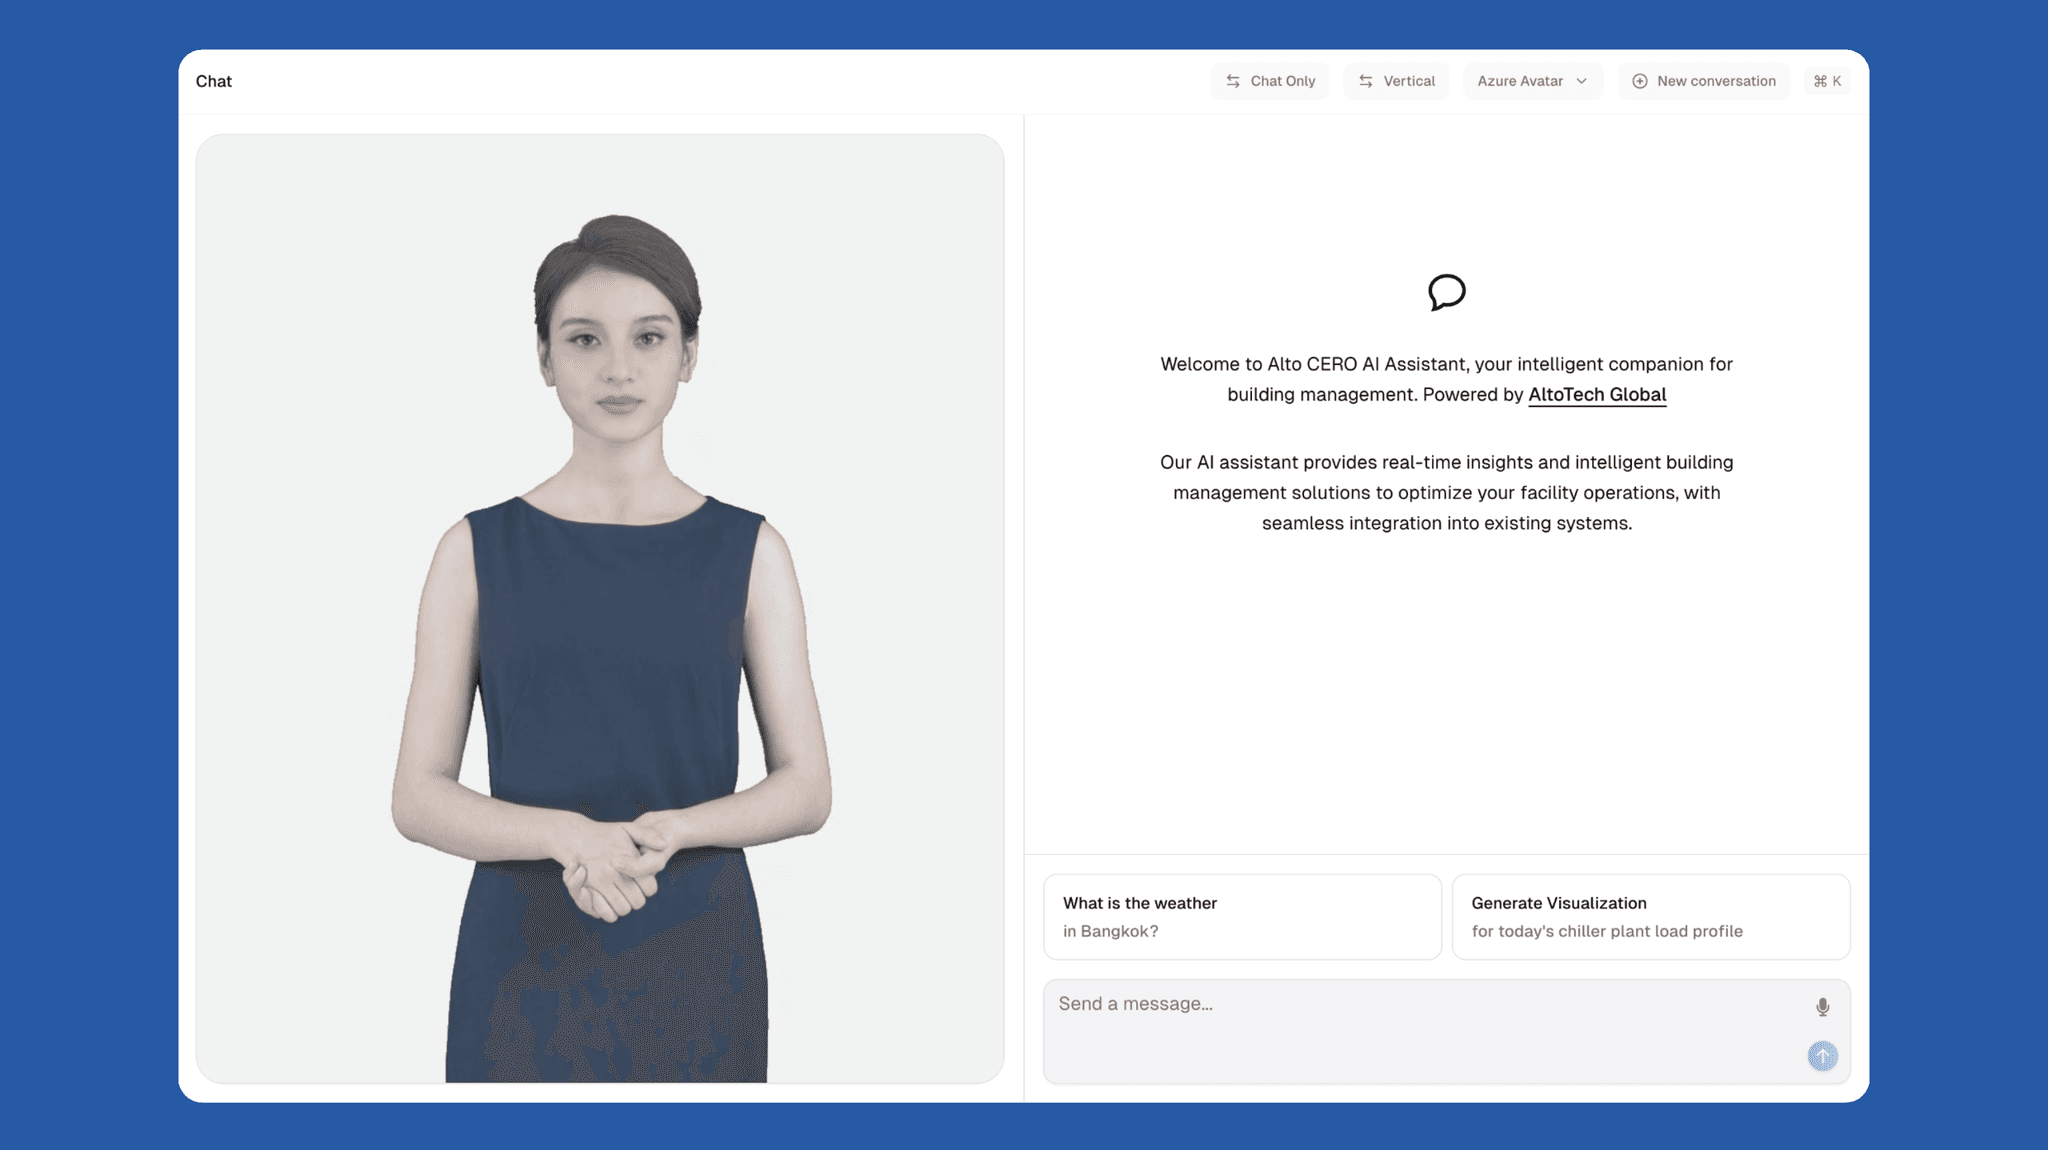Click the swap arrows icon beside Vertical

click(x=1365, y=81)
